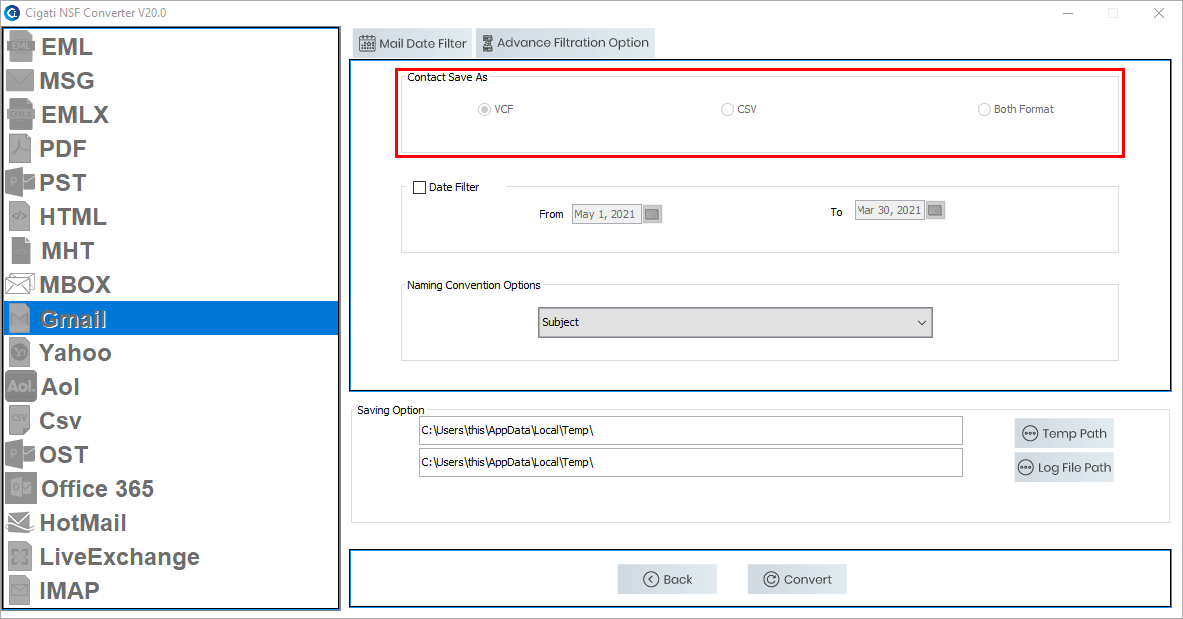Select the IMAP mail icon
The image size is (1183, 619).
[x=20, y=590]
